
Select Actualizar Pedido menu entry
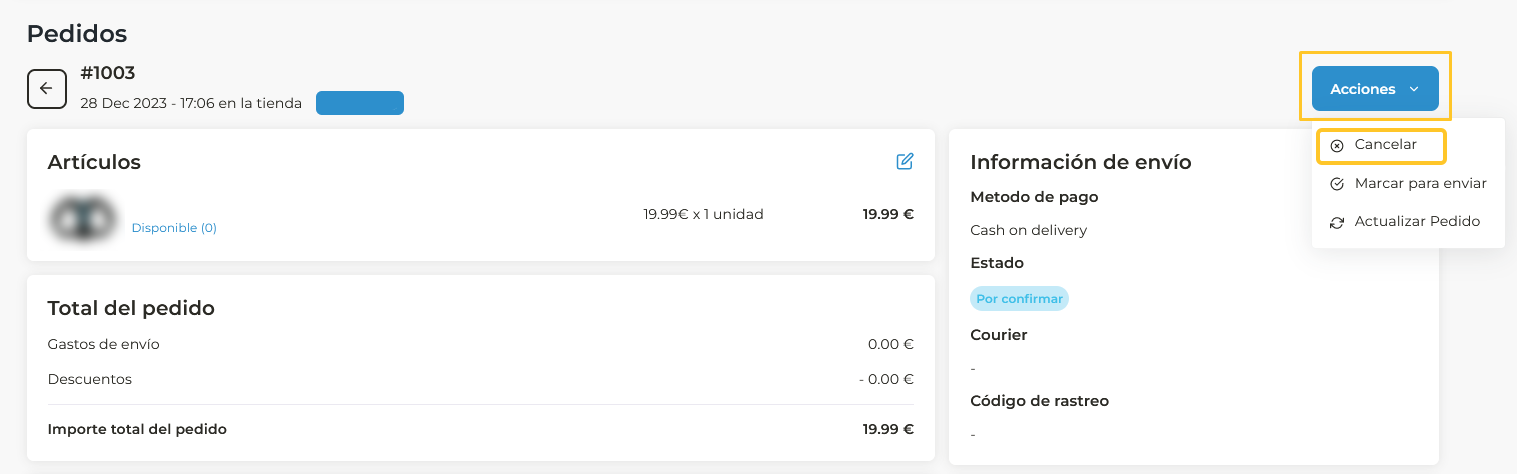click(x=1416, y=221)
